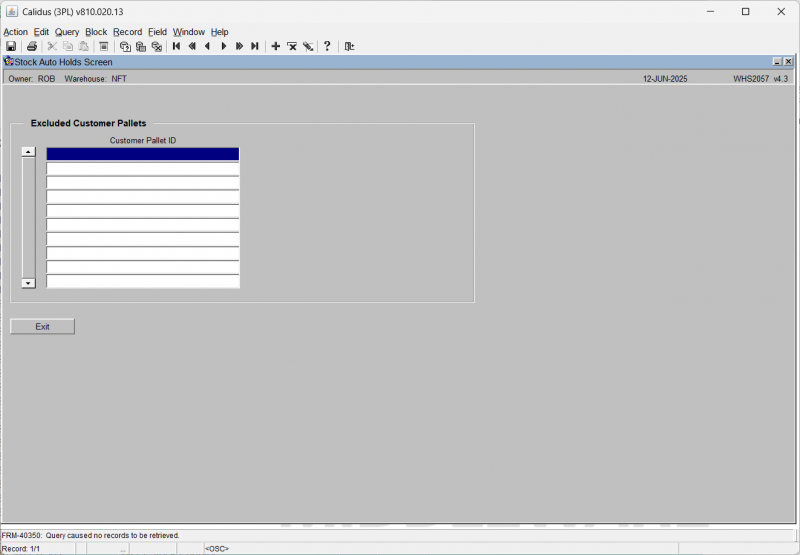Jump to last record icon

click(255, 46)
